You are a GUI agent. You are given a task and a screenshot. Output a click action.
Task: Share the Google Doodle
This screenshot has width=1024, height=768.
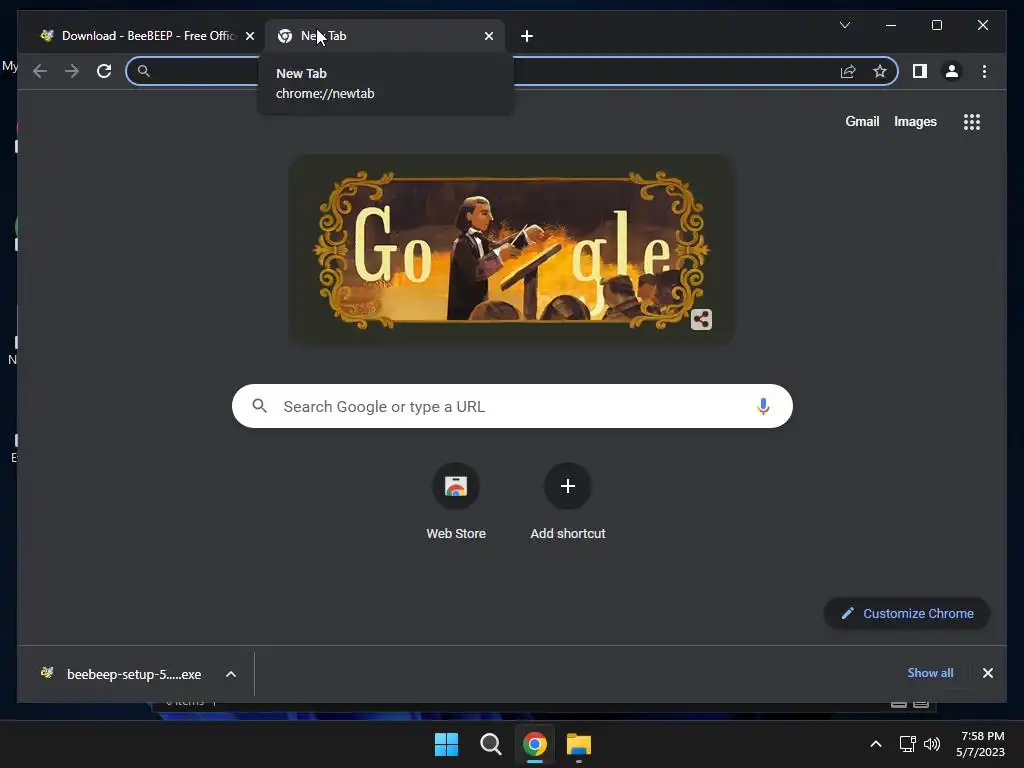coord(701,319)
